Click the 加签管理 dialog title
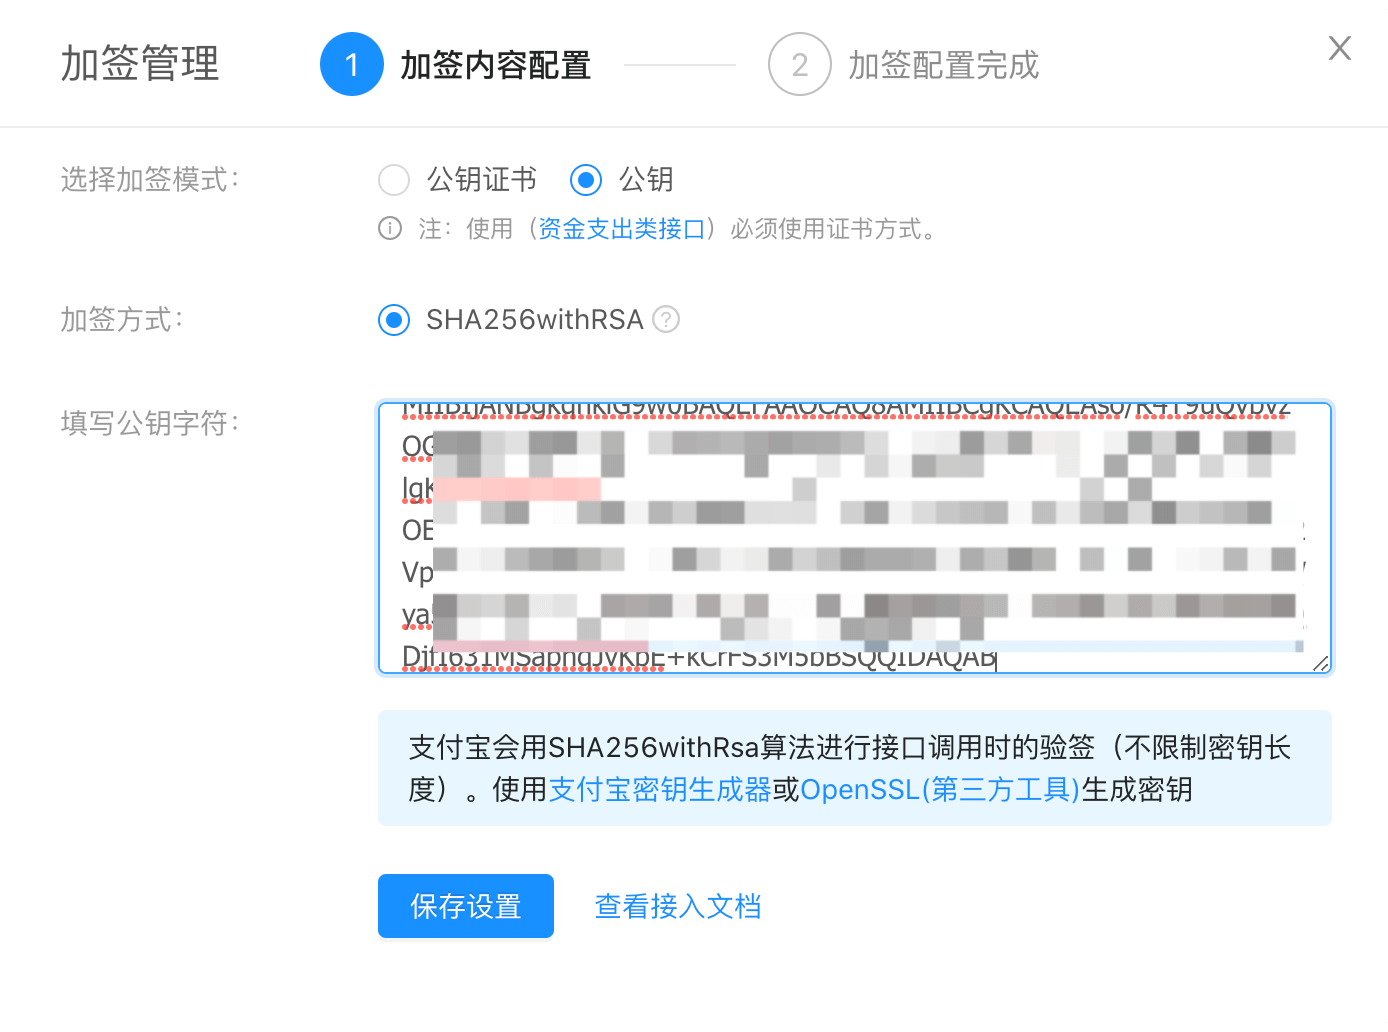 tap(140, 64)
